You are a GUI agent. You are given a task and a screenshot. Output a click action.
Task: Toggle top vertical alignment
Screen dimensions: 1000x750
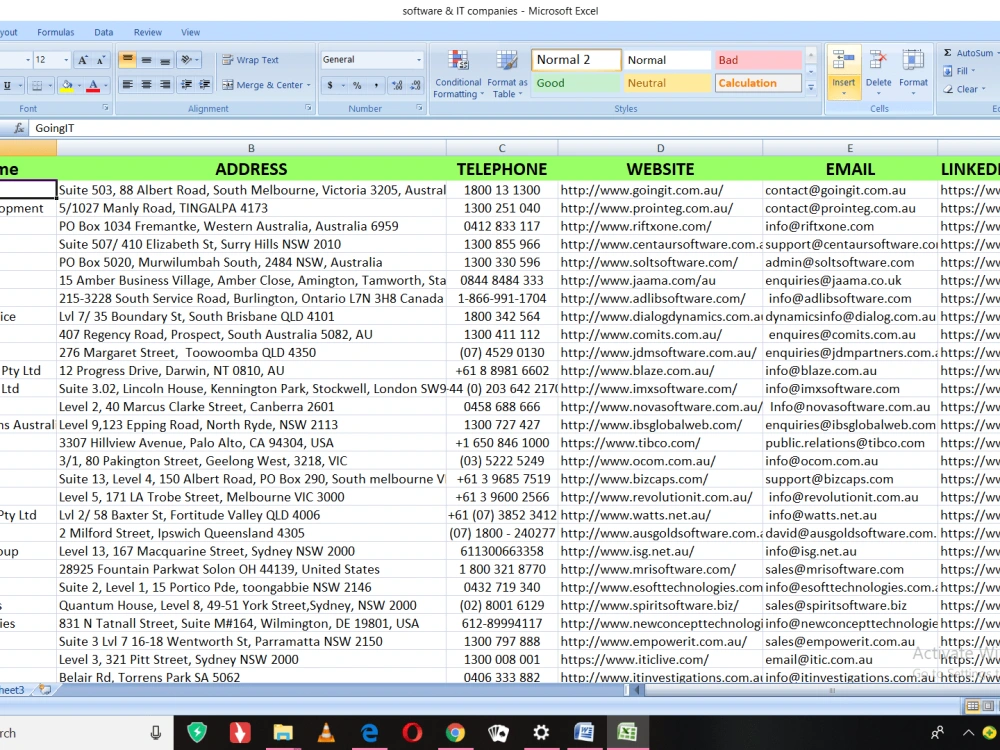(128, 60)
